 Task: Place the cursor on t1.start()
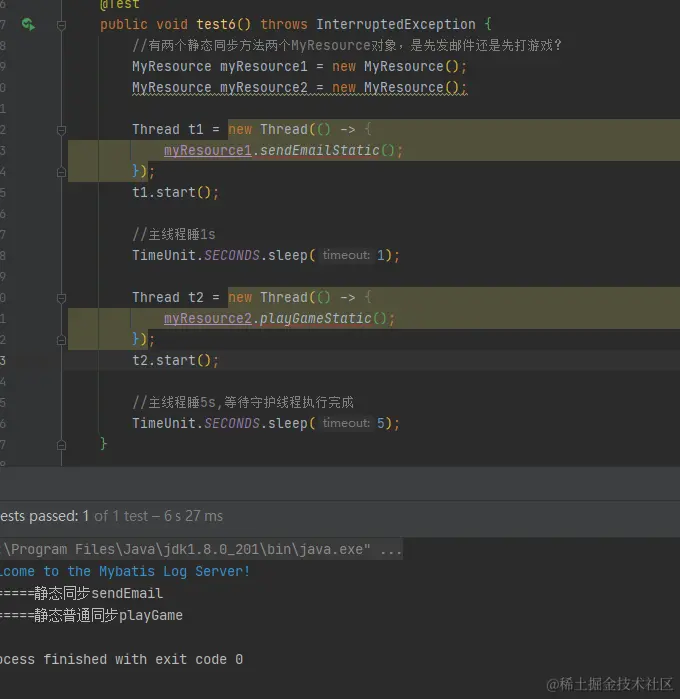[x=175, y=193]
